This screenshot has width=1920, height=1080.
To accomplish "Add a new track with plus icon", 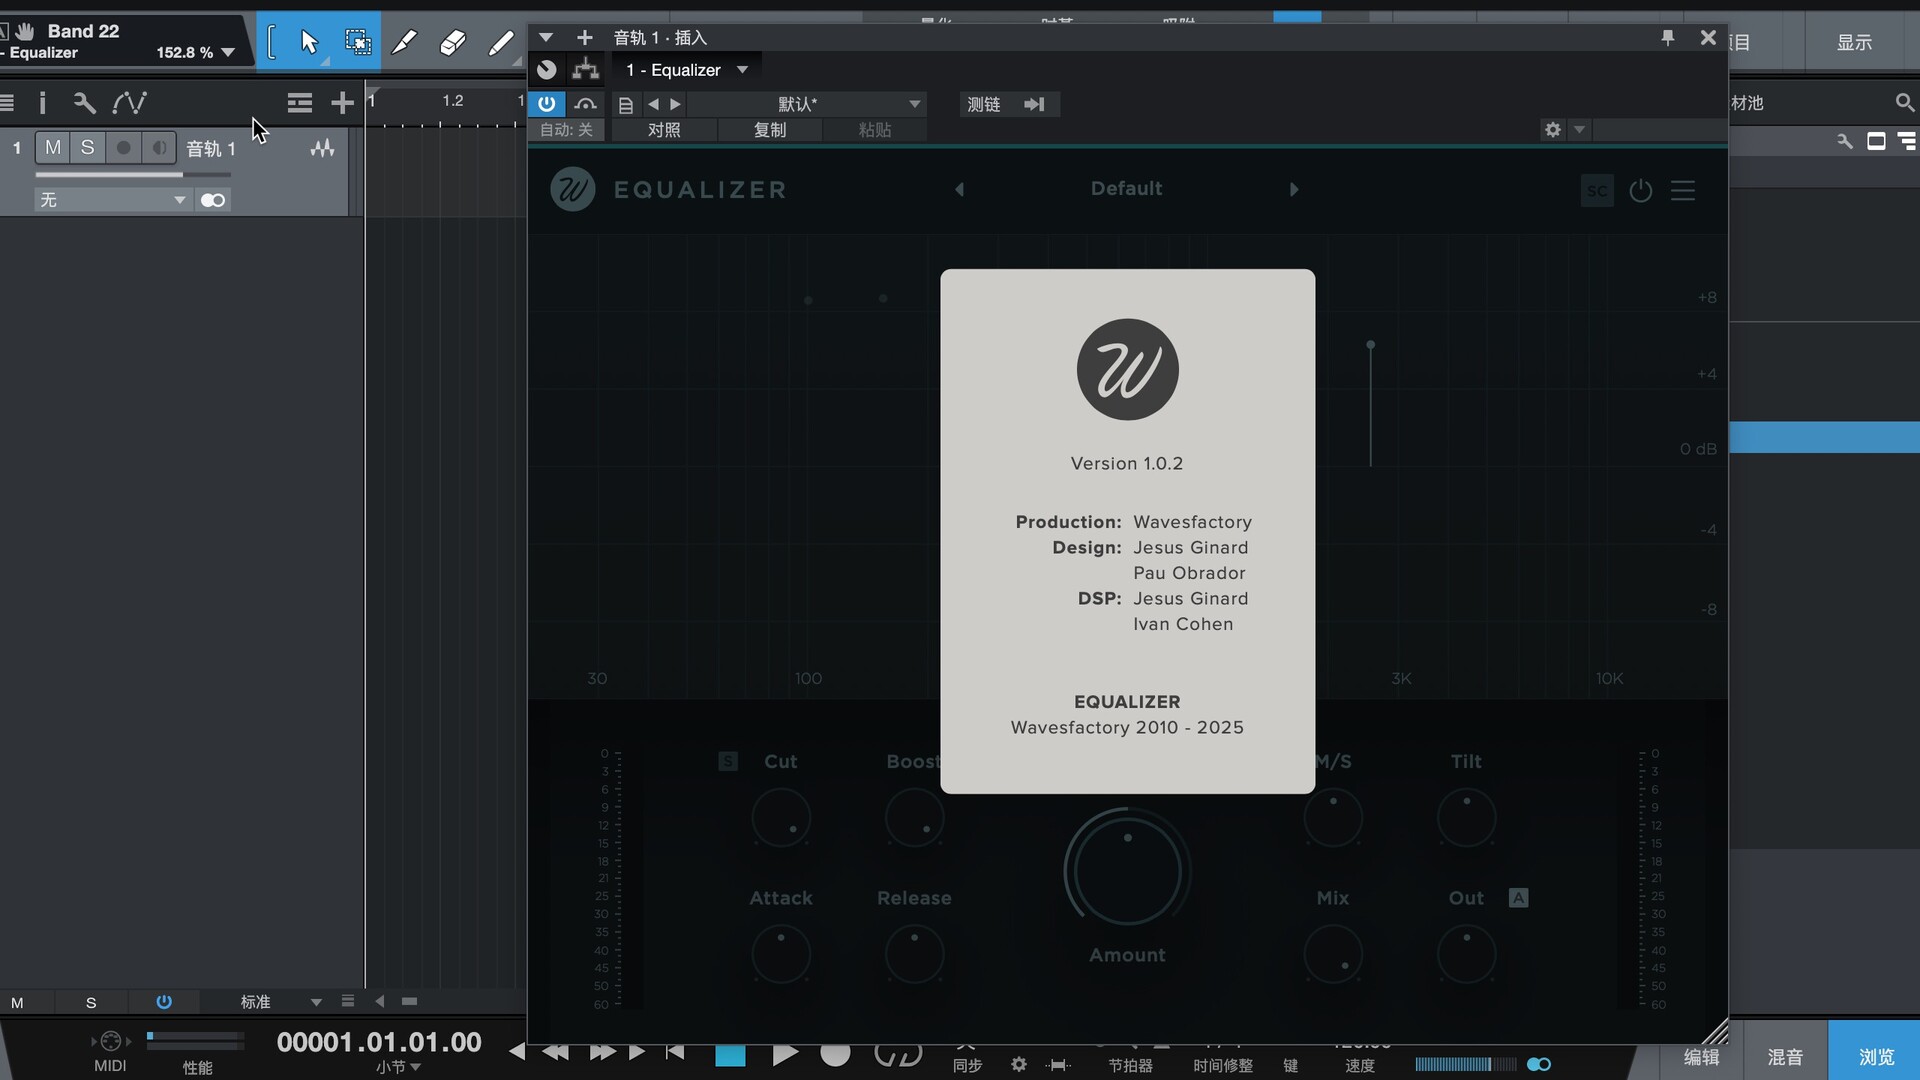I will point(342,103).
